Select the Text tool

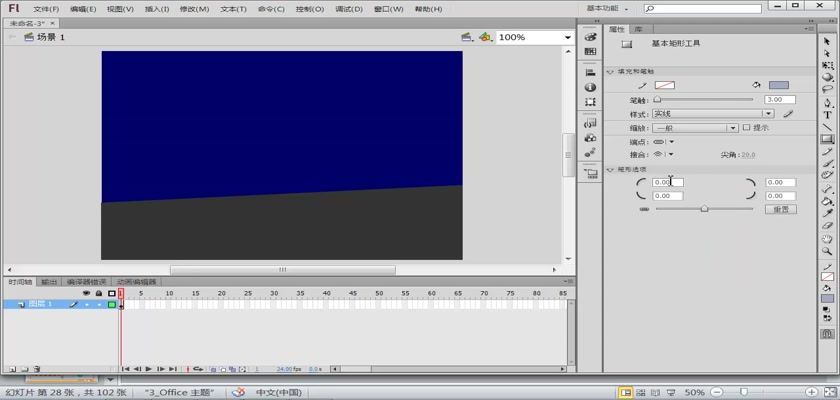827,115
